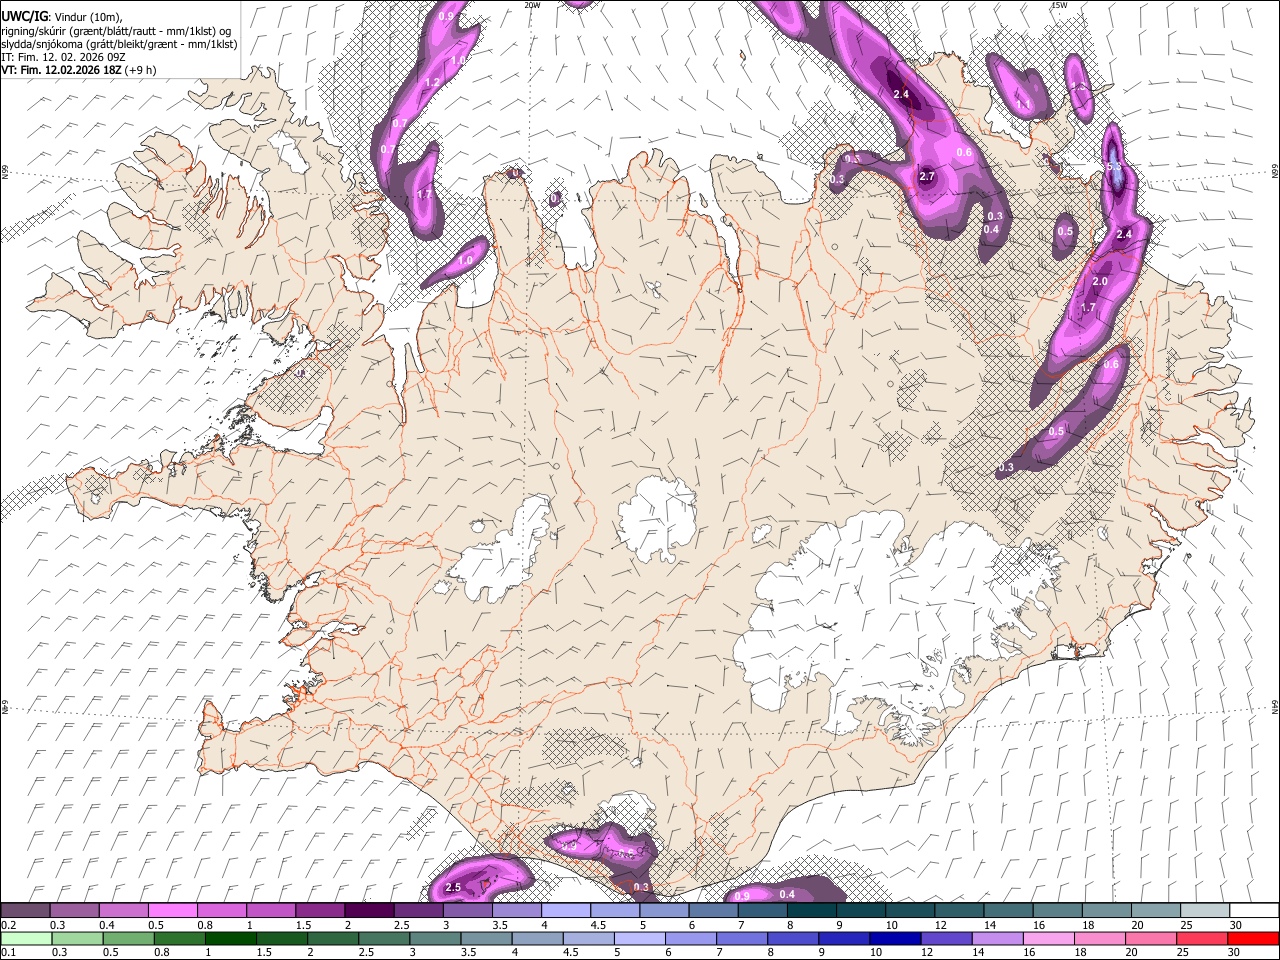
Task: Click the 1.2 value in the northwest band
Action: 433,82
